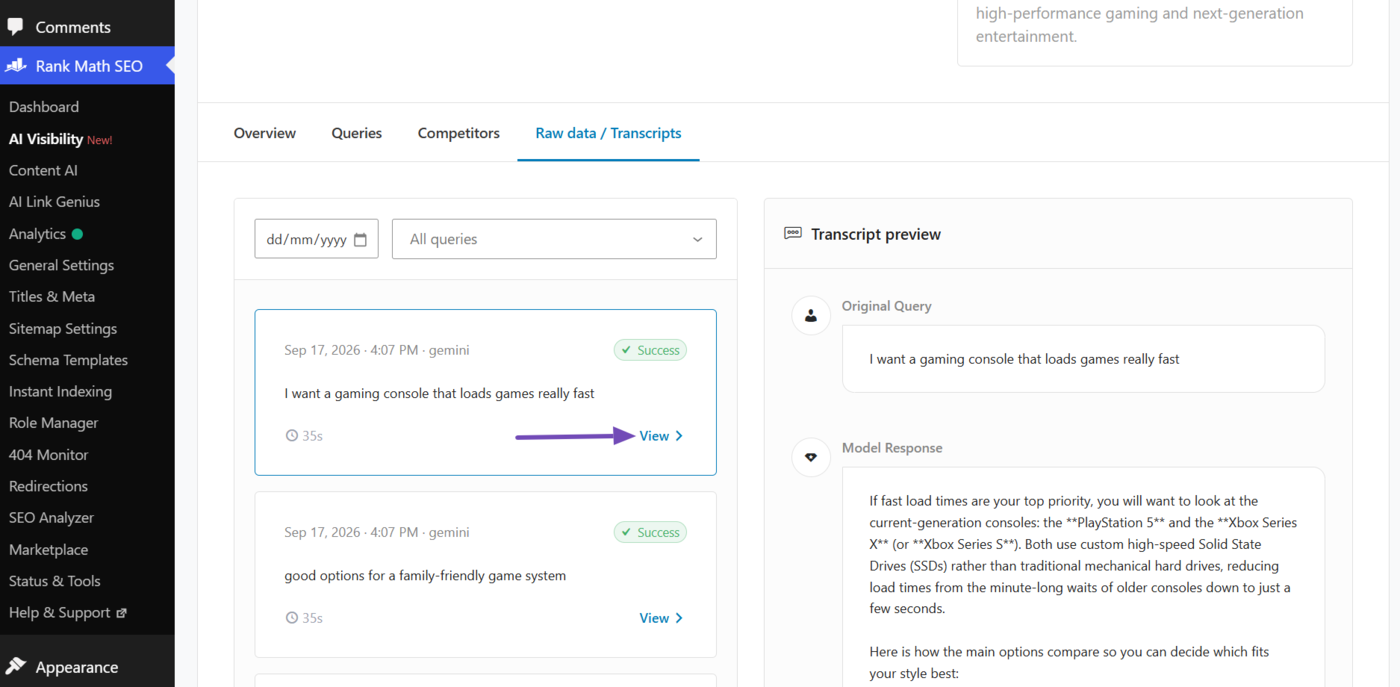
Task: Click the Transcript preview chat icon
Action: (x=793, y=234)
